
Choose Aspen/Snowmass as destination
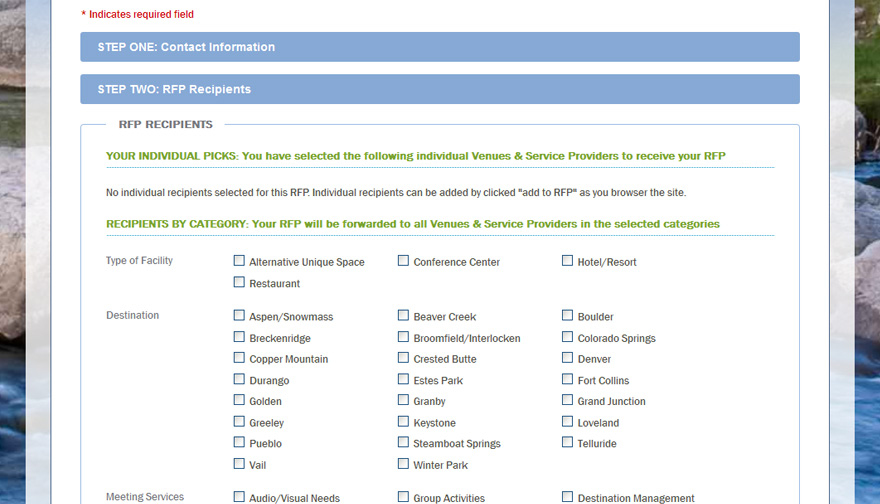[x=239, y=315]
